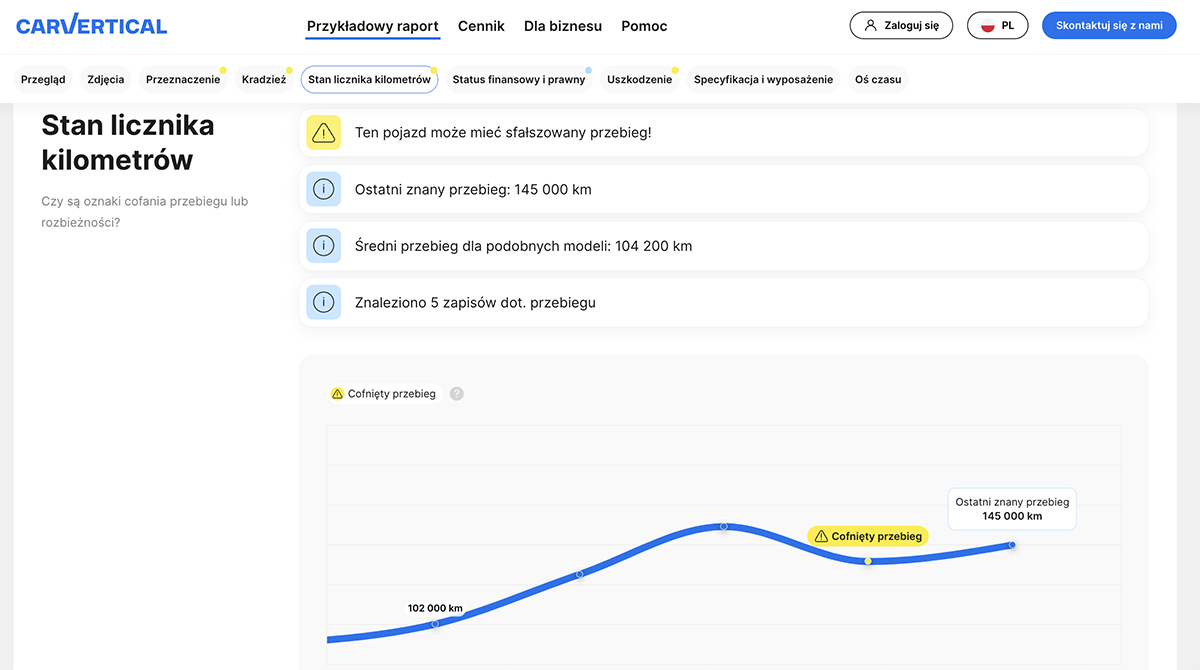The width and height of the screenshot is (1200, 670).
Task: Open the 'Status finansowy i prawny' tab
Action: tap(518, 79)
